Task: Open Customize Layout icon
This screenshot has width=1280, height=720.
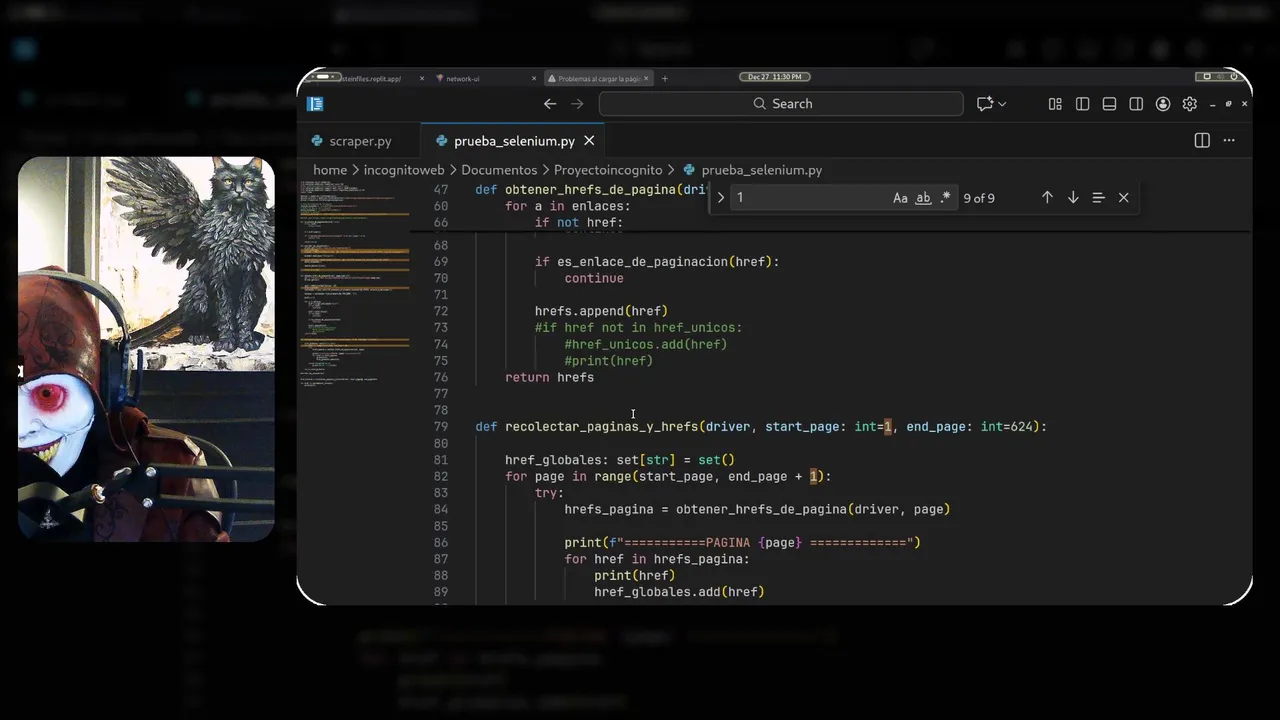Action: (1055, 104)
